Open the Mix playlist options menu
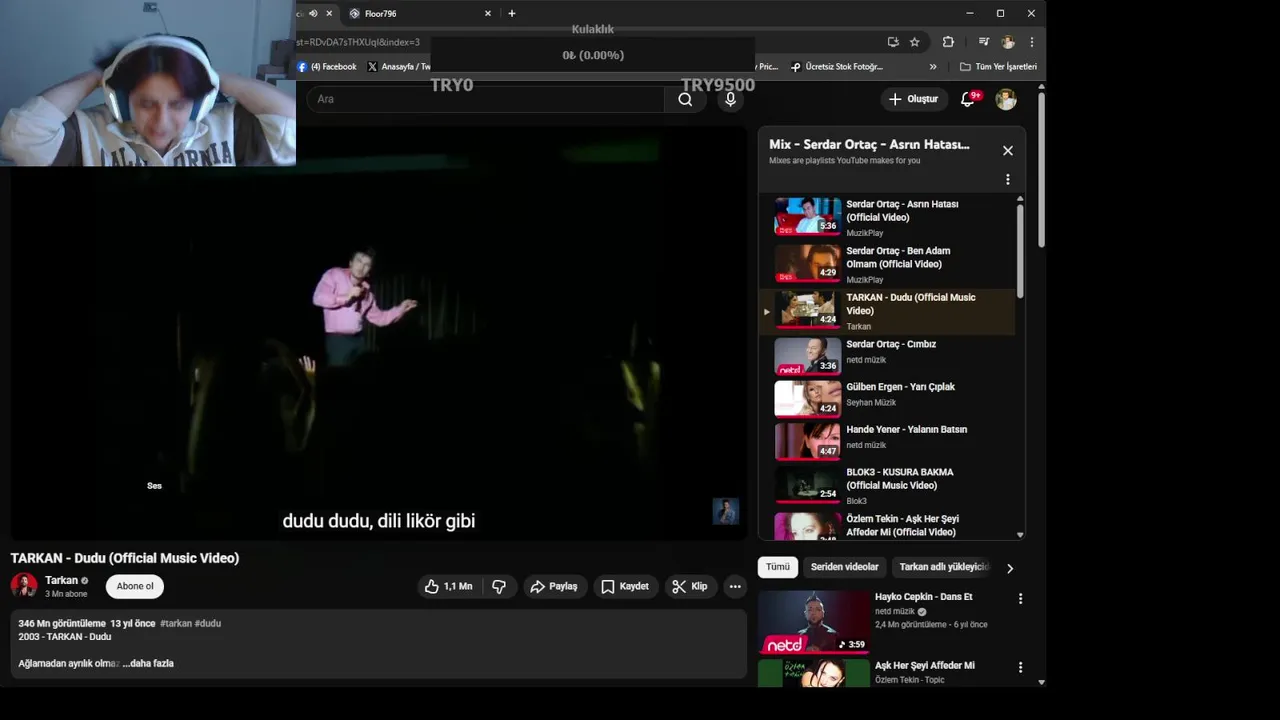1280x720 pixels. pos(1008,179)
